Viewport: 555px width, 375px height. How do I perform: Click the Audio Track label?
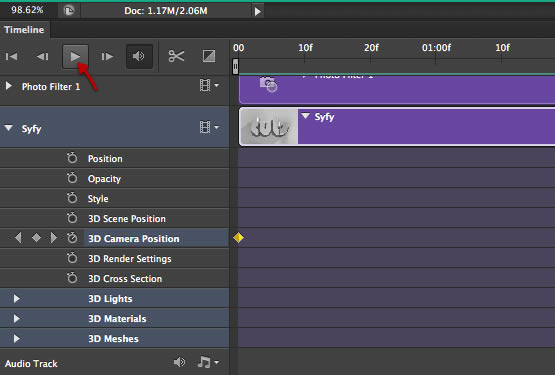coord(31,364)
